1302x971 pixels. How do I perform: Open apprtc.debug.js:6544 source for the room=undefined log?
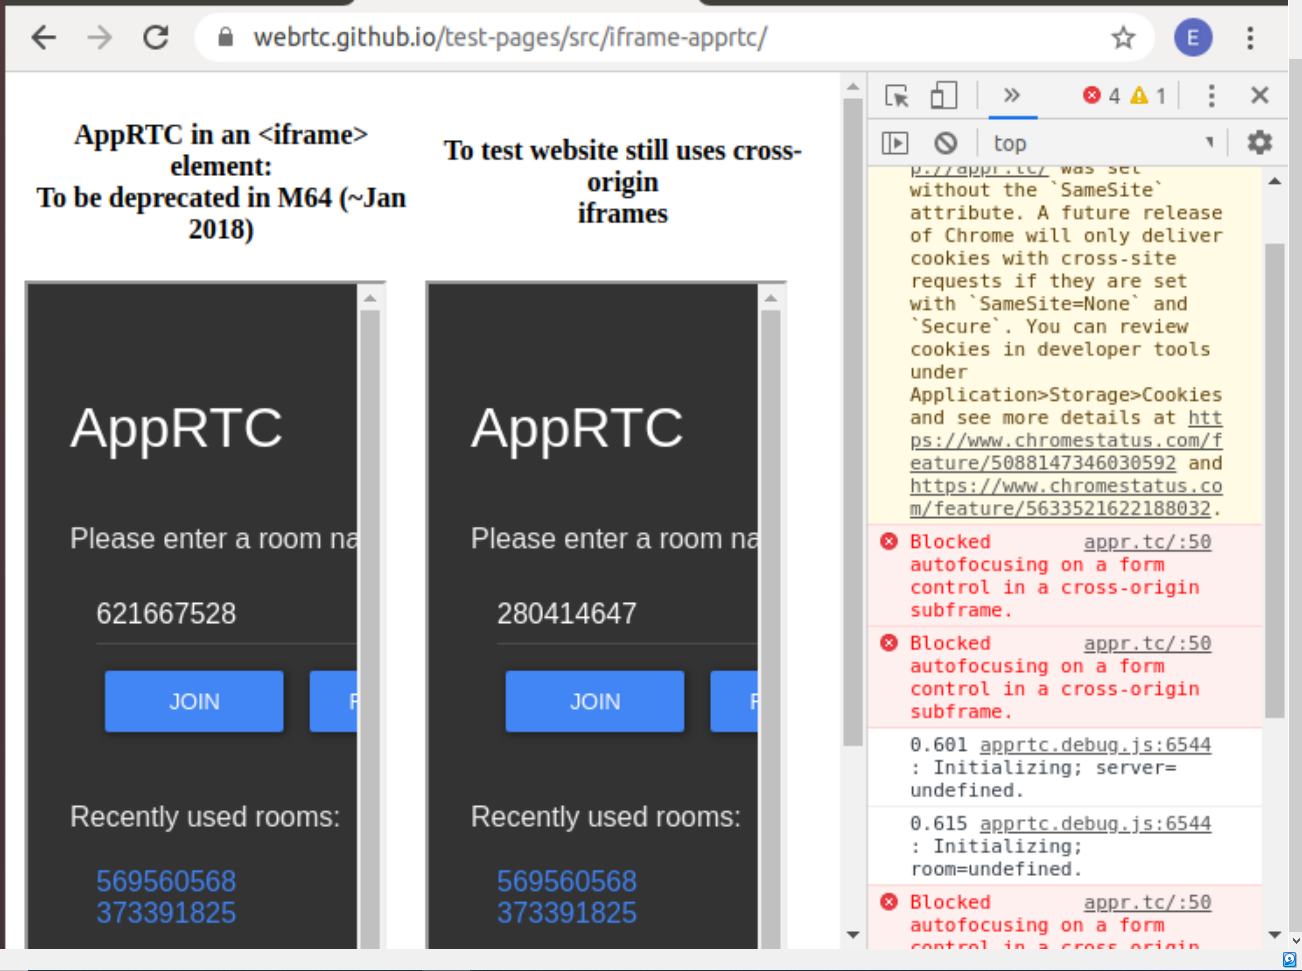pyautogui.click(x=1095, y=824)
